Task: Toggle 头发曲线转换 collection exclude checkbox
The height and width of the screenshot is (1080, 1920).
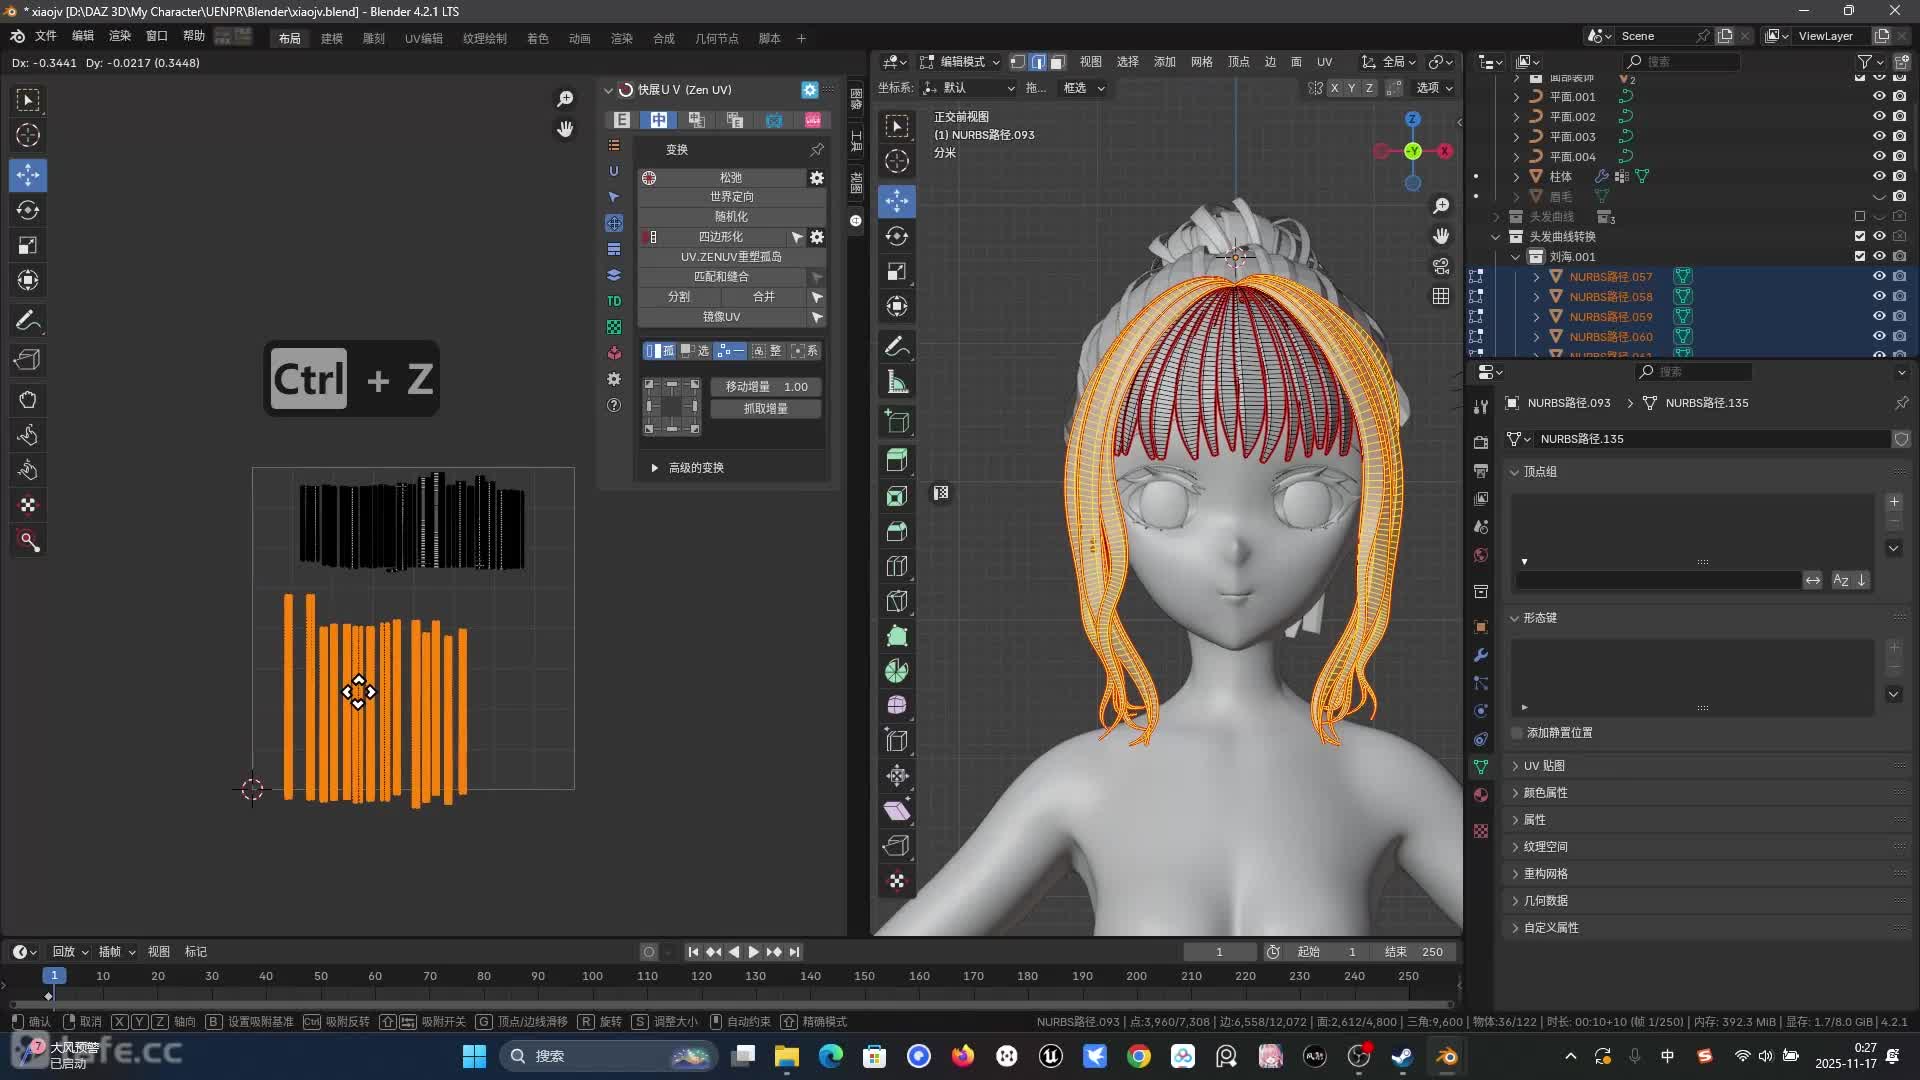Action: click(1860, 237)
